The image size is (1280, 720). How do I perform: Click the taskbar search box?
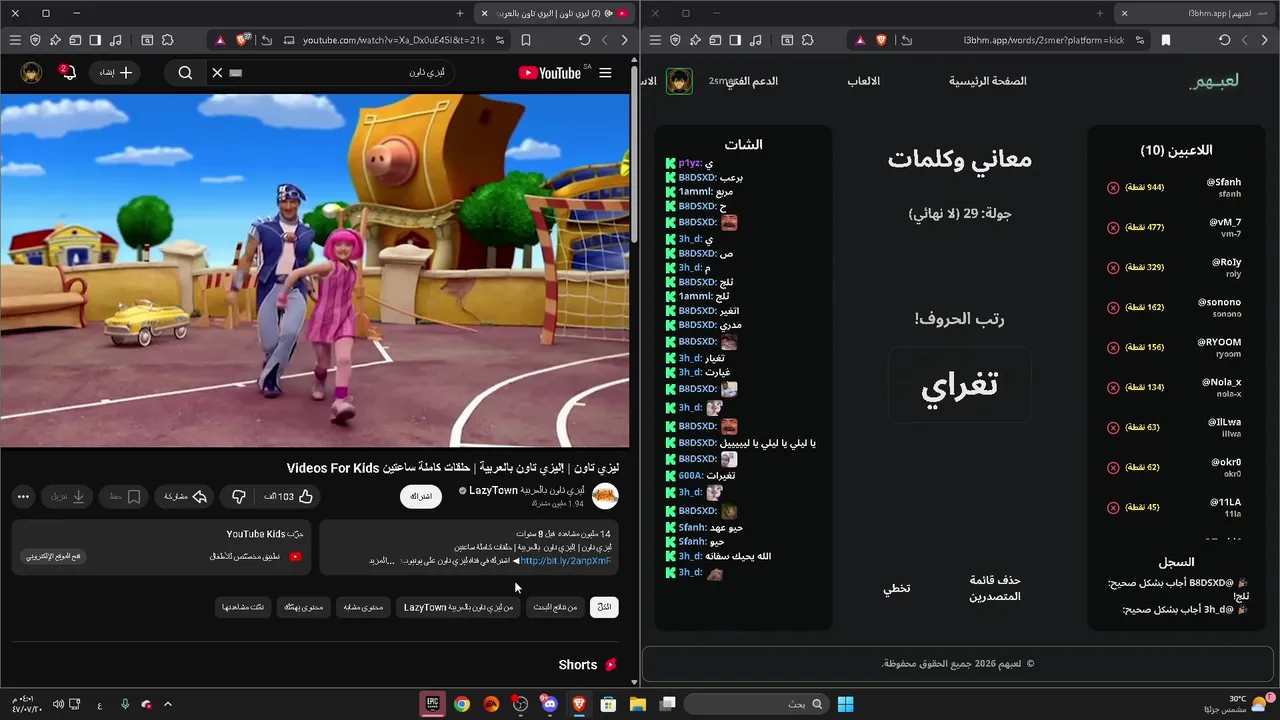(757, 704)
